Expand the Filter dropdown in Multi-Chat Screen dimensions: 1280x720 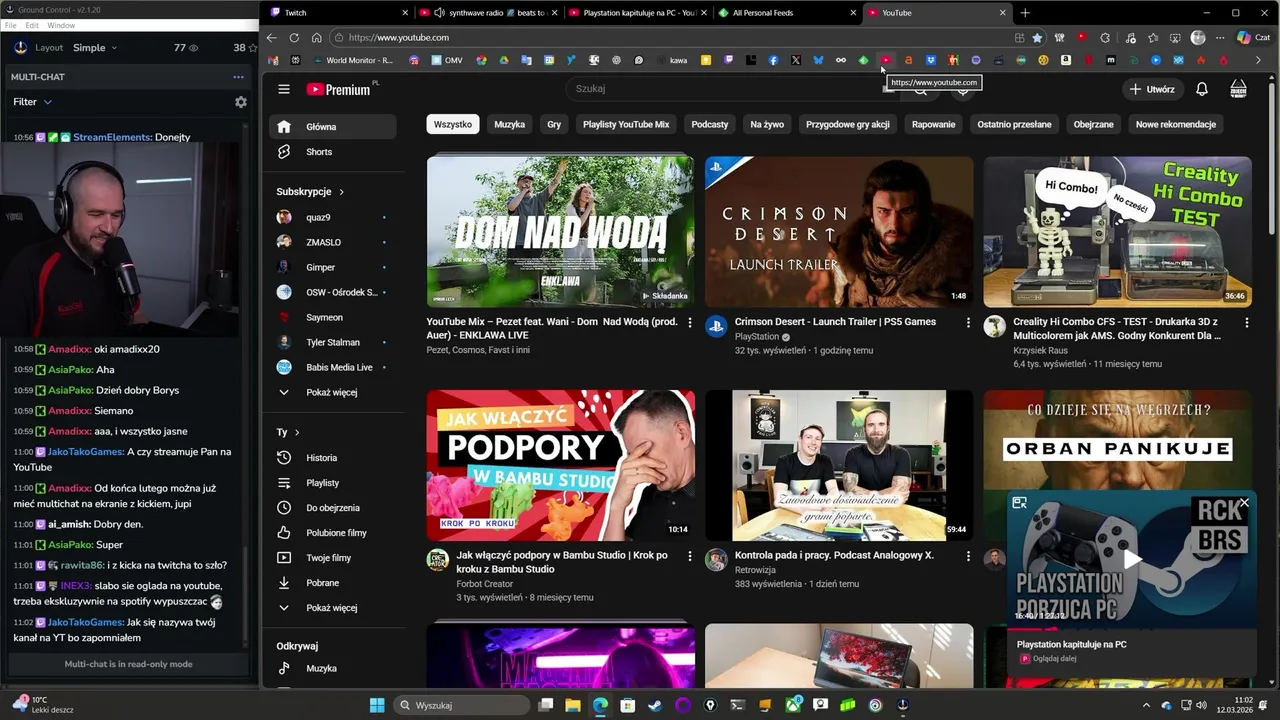(x=32, y=102)
